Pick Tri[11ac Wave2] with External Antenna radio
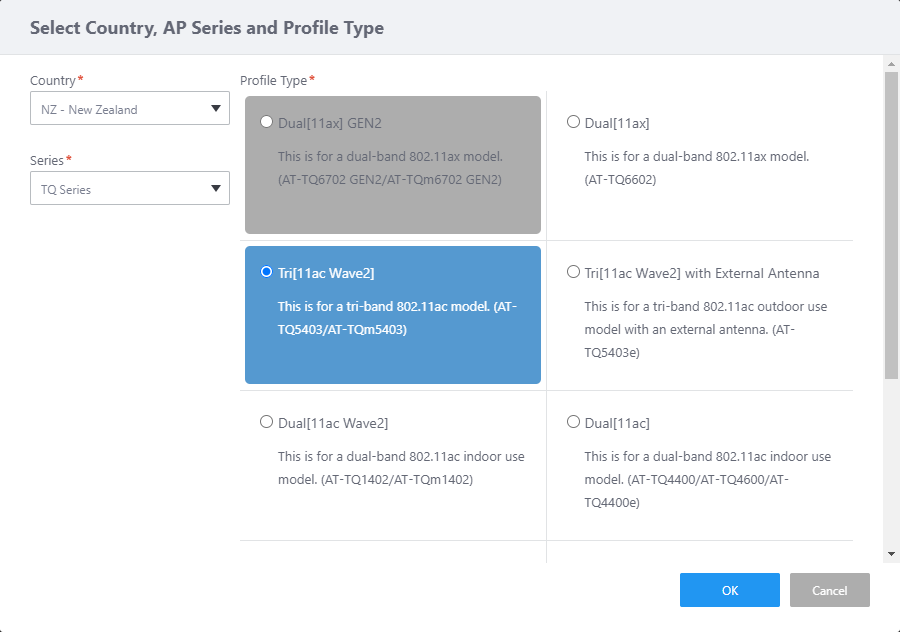Screen dimensions: 900x632 tap(573, 272)
